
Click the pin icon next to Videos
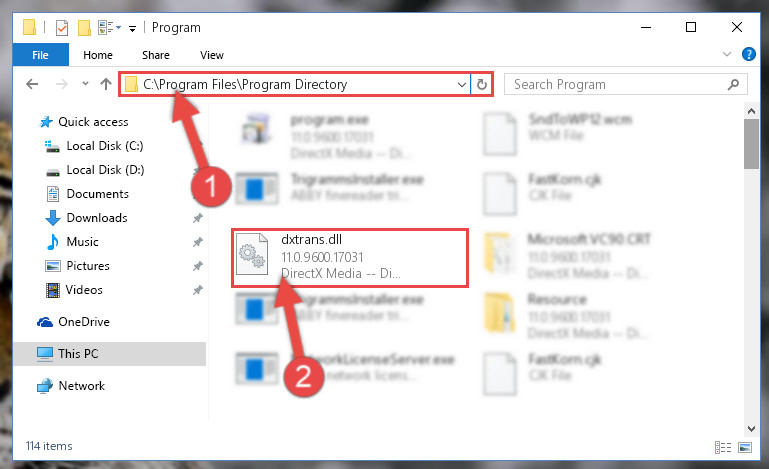[x=197, y=290]
